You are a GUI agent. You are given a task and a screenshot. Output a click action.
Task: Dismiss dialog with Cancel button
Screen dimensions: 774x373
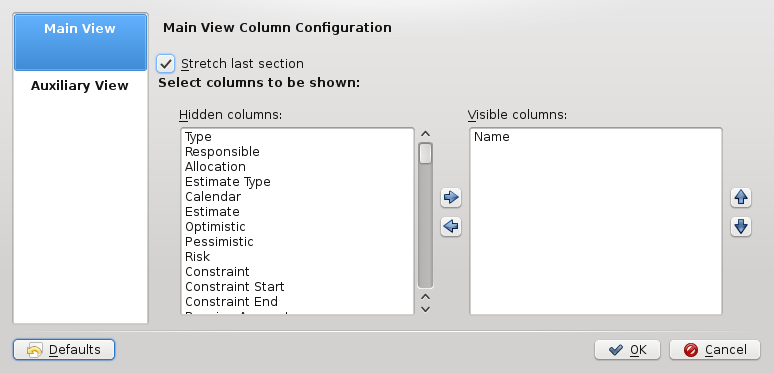tap(715, 350)
